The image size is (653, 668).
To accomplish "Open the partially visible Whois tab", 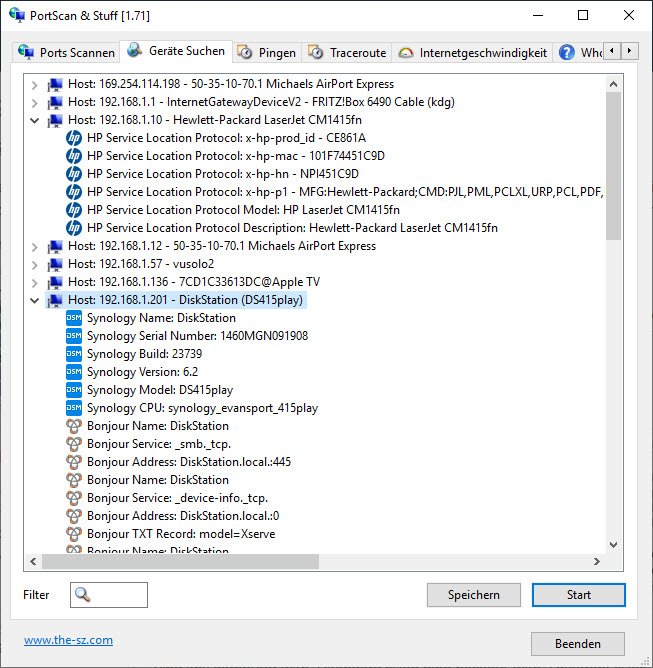I will pos(578,52).
